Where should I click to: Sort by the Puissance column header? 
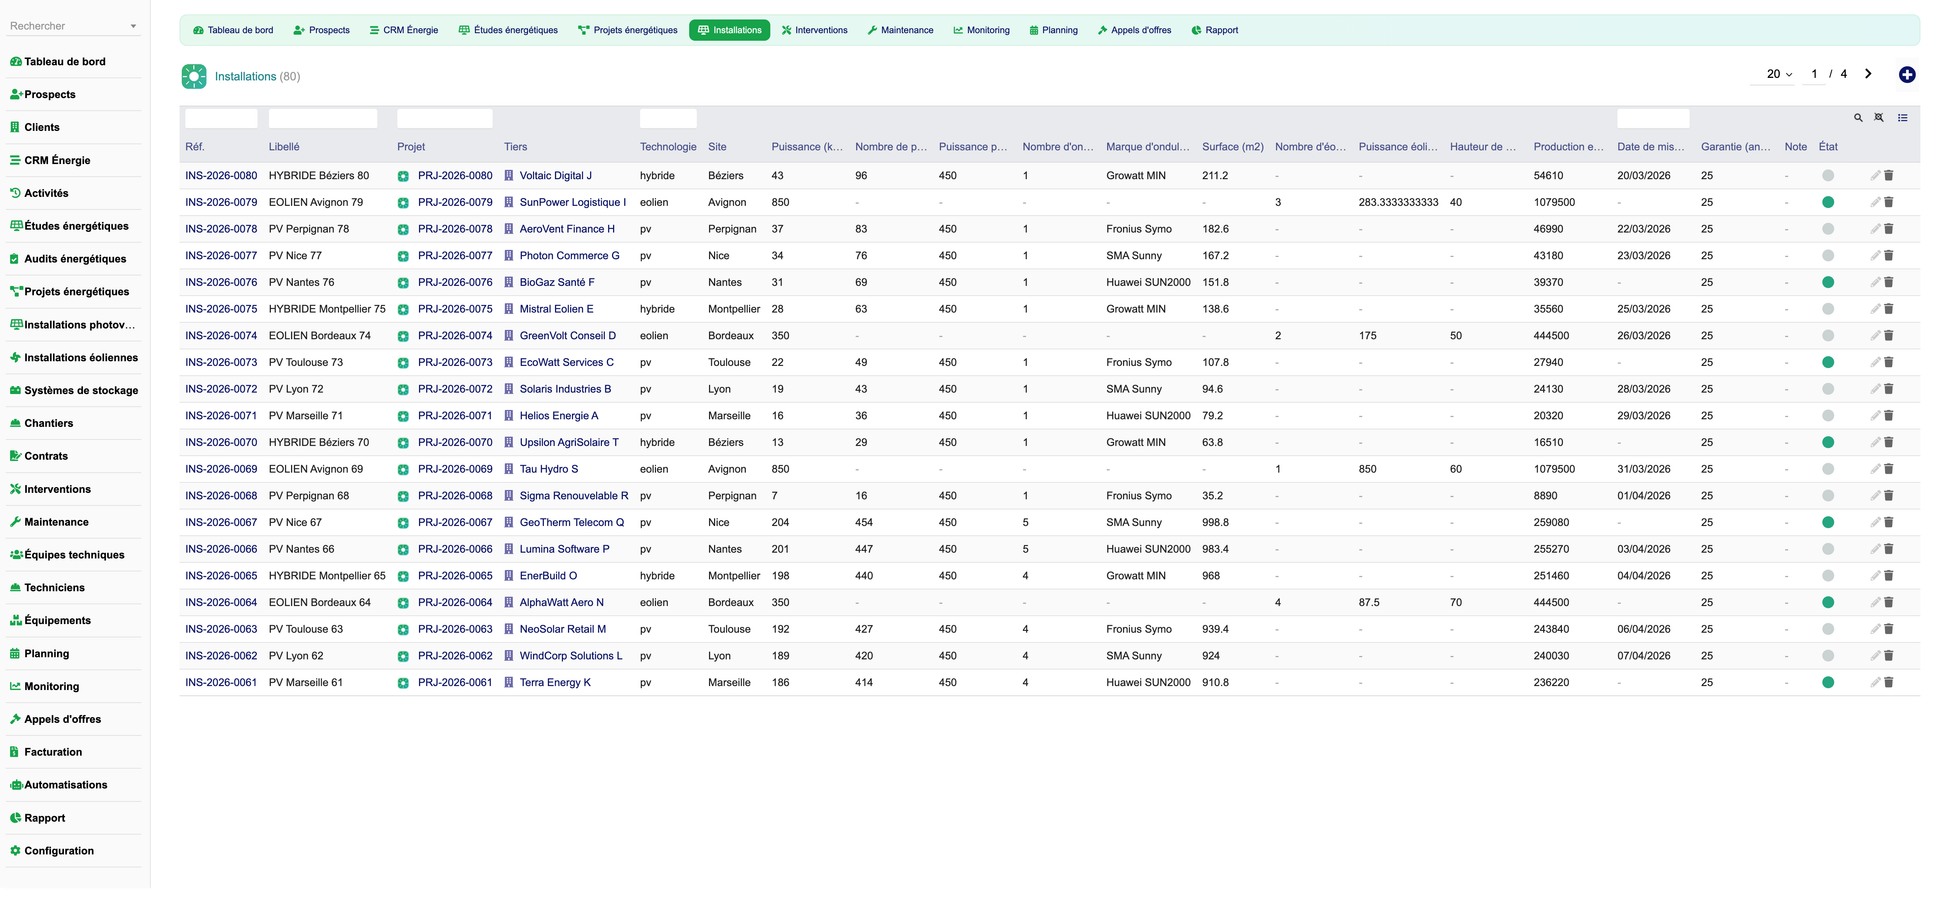pos(807,147)
